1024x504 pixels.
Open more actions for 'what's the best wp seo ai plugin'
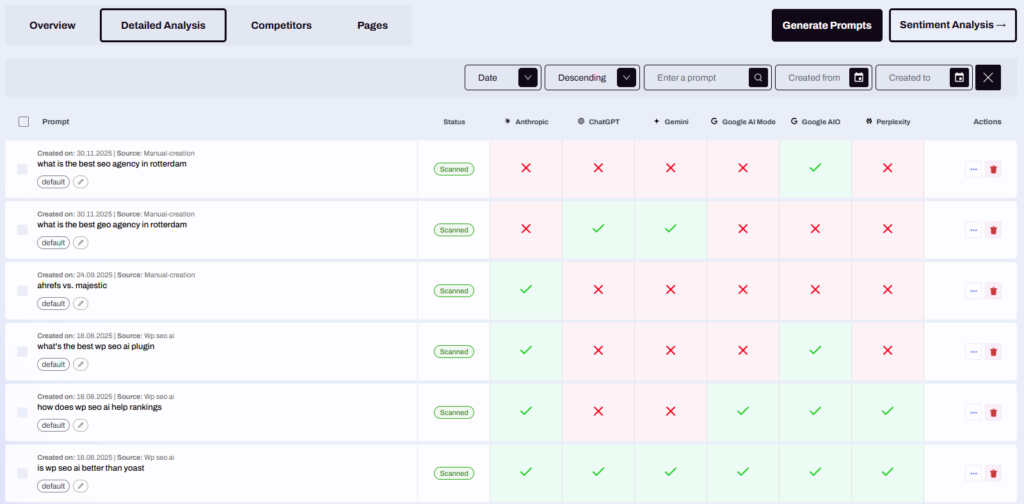coord(973,352)
